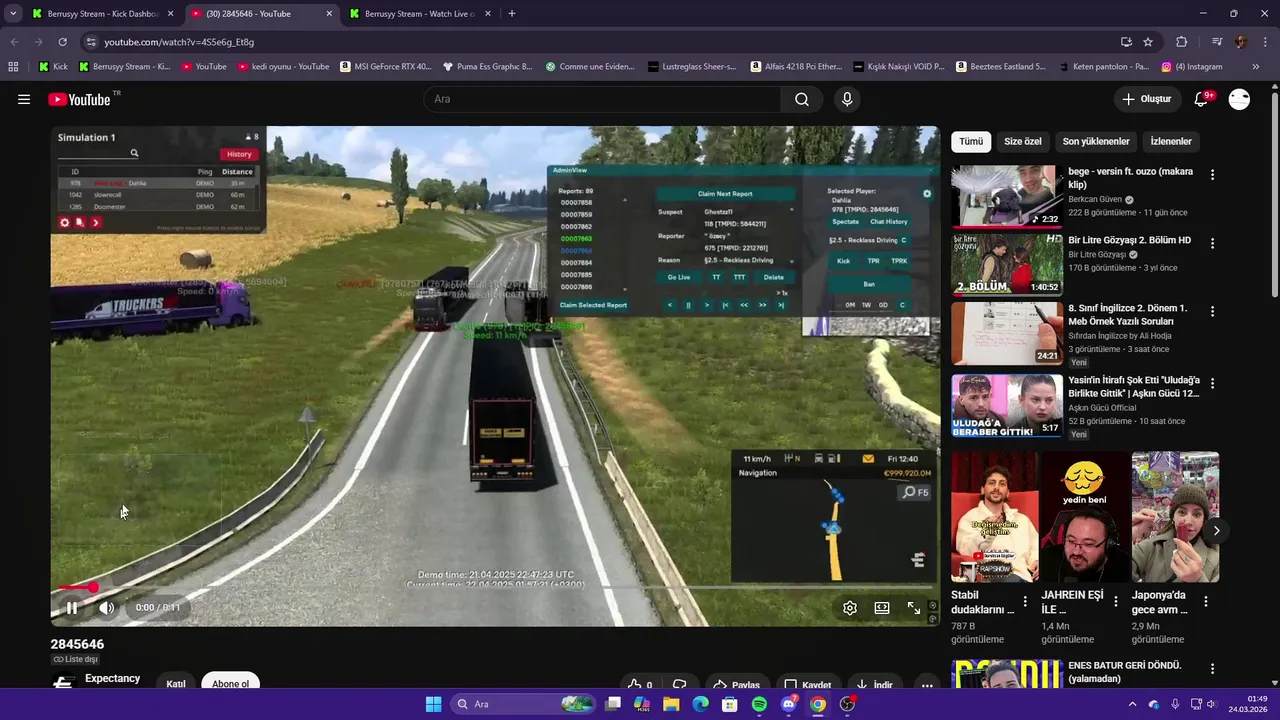
Task: Show hidden system tray icons
Action: (x=1132, y=704)
